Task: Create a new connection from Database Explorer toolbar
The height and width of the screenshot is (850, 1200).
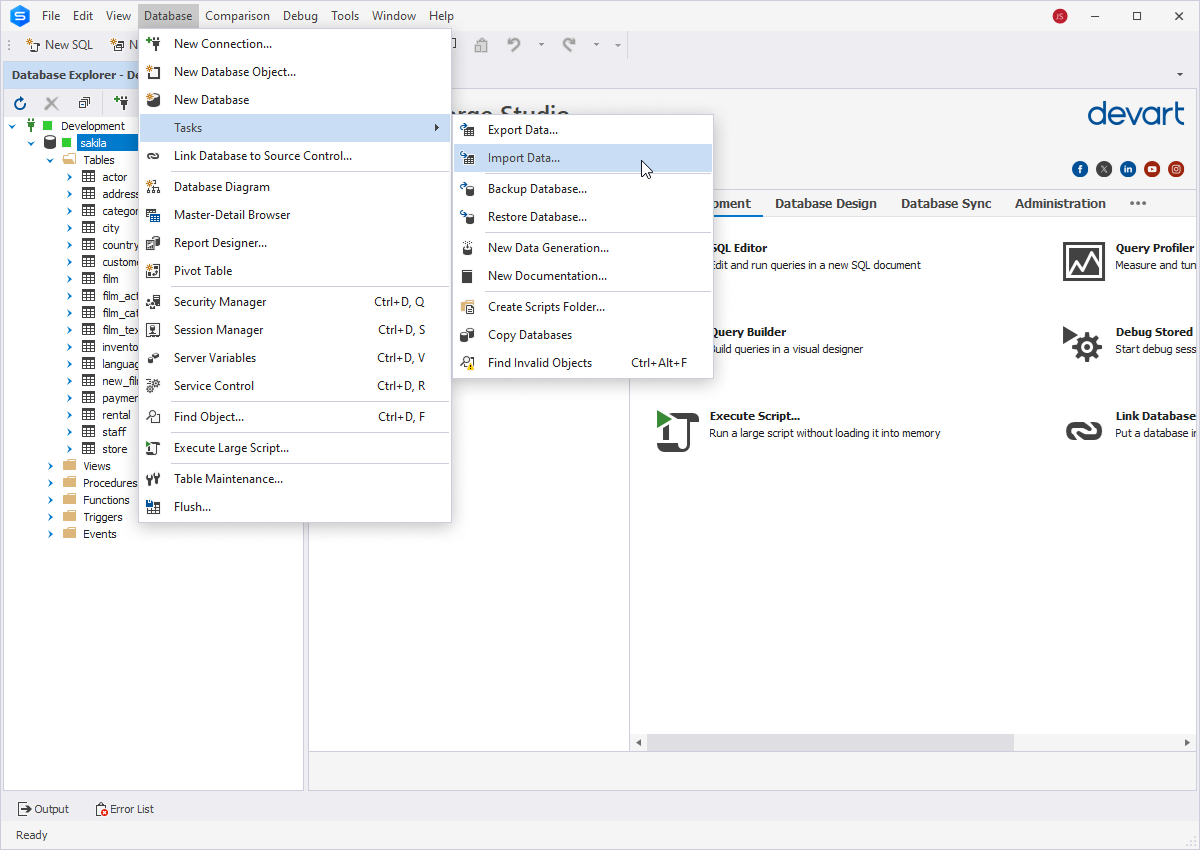Action: pos(120,102)
